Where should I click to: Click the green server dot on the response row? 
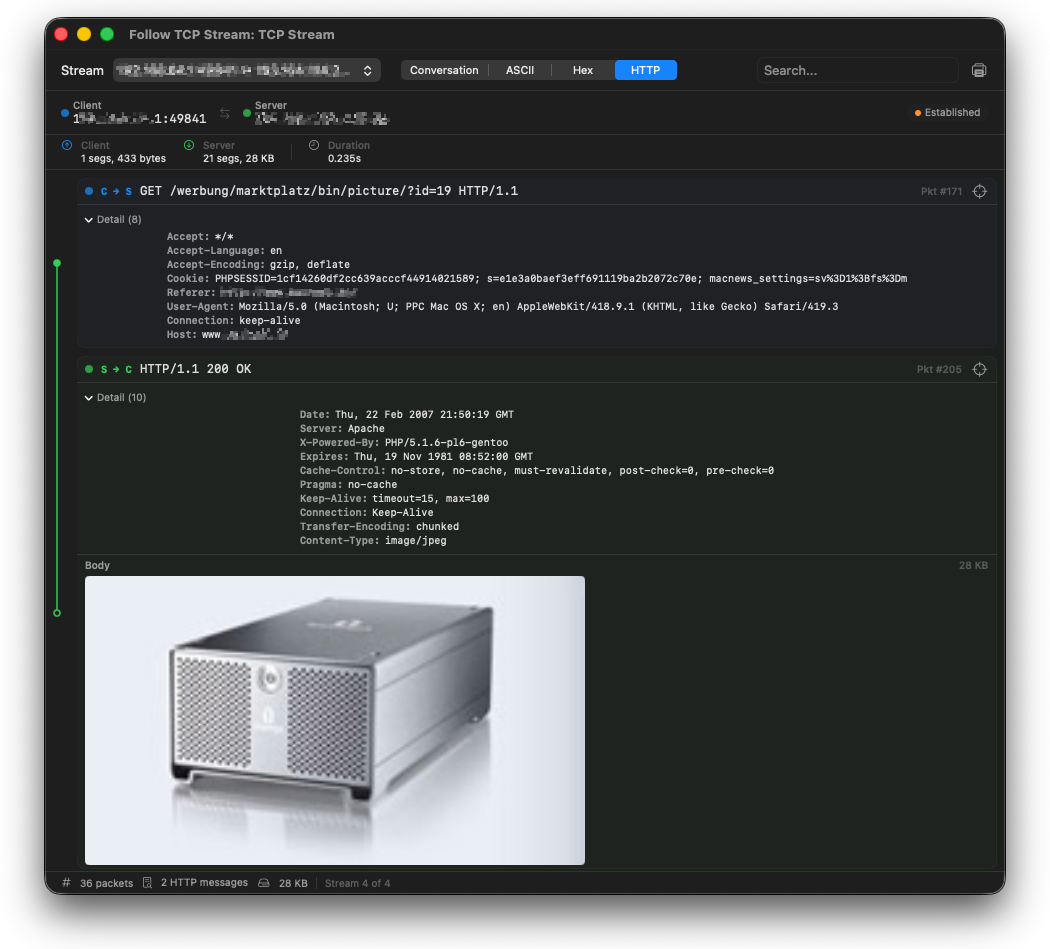pyautogui.click(x=89, y=370)
